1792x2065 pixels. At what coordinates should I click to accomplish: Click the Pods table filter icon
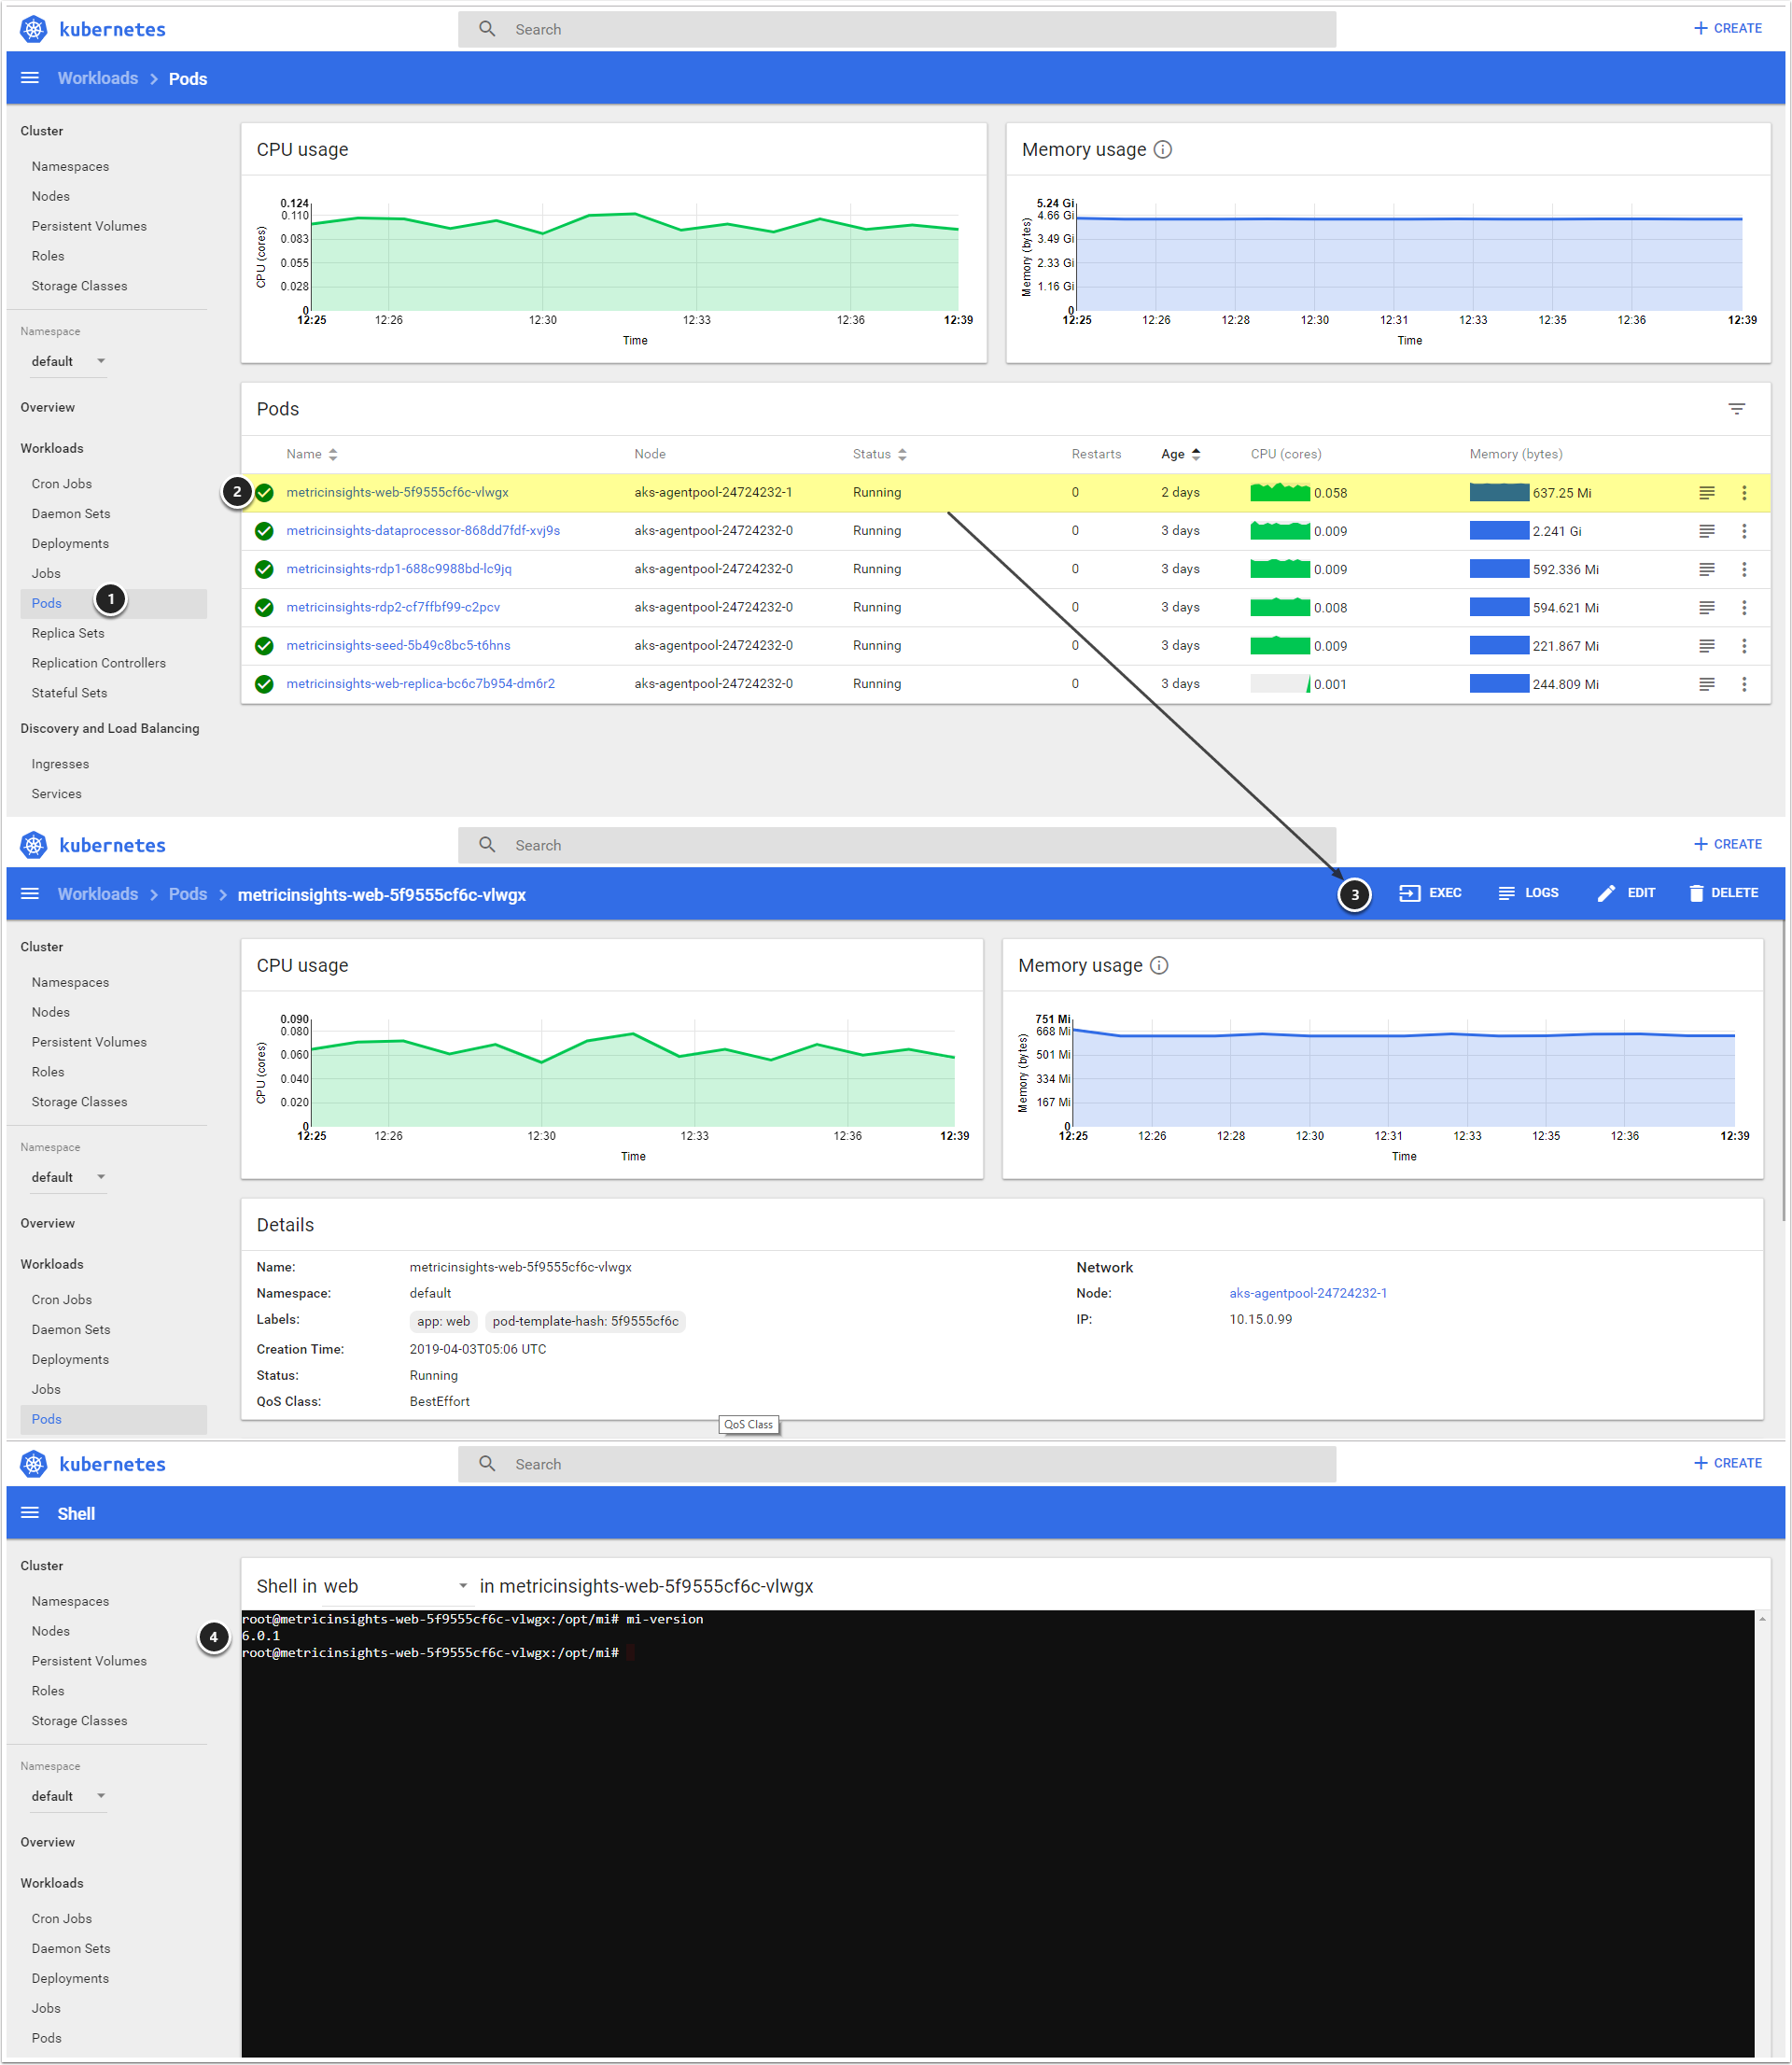tap(1736, 409)
